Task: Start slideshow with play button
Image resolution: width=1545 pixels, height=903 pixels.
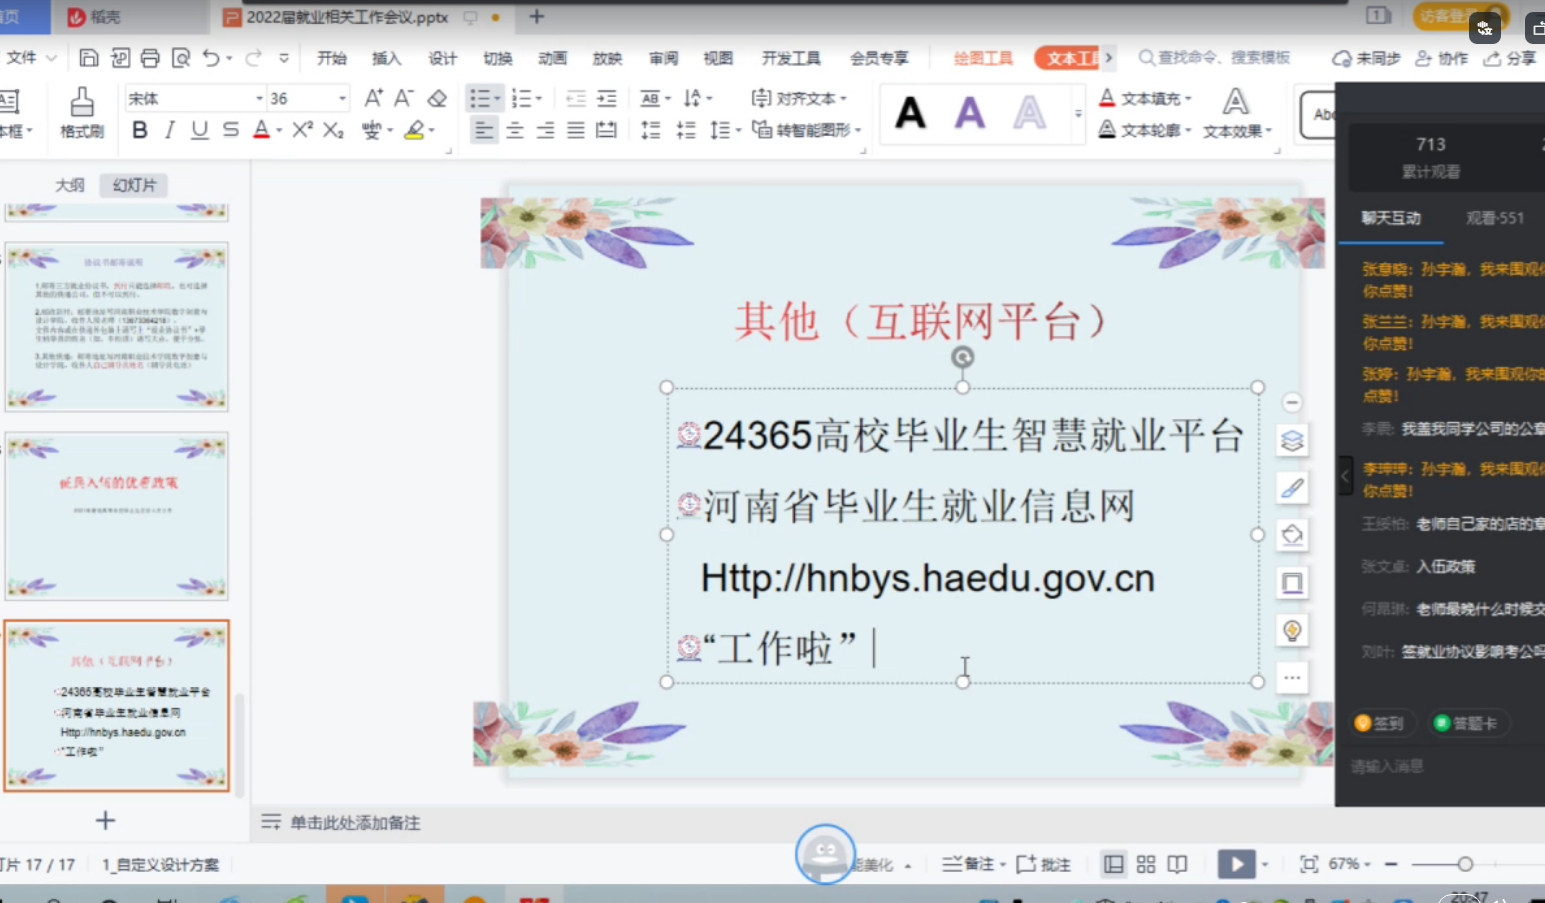Action: tap(1236, 864)
